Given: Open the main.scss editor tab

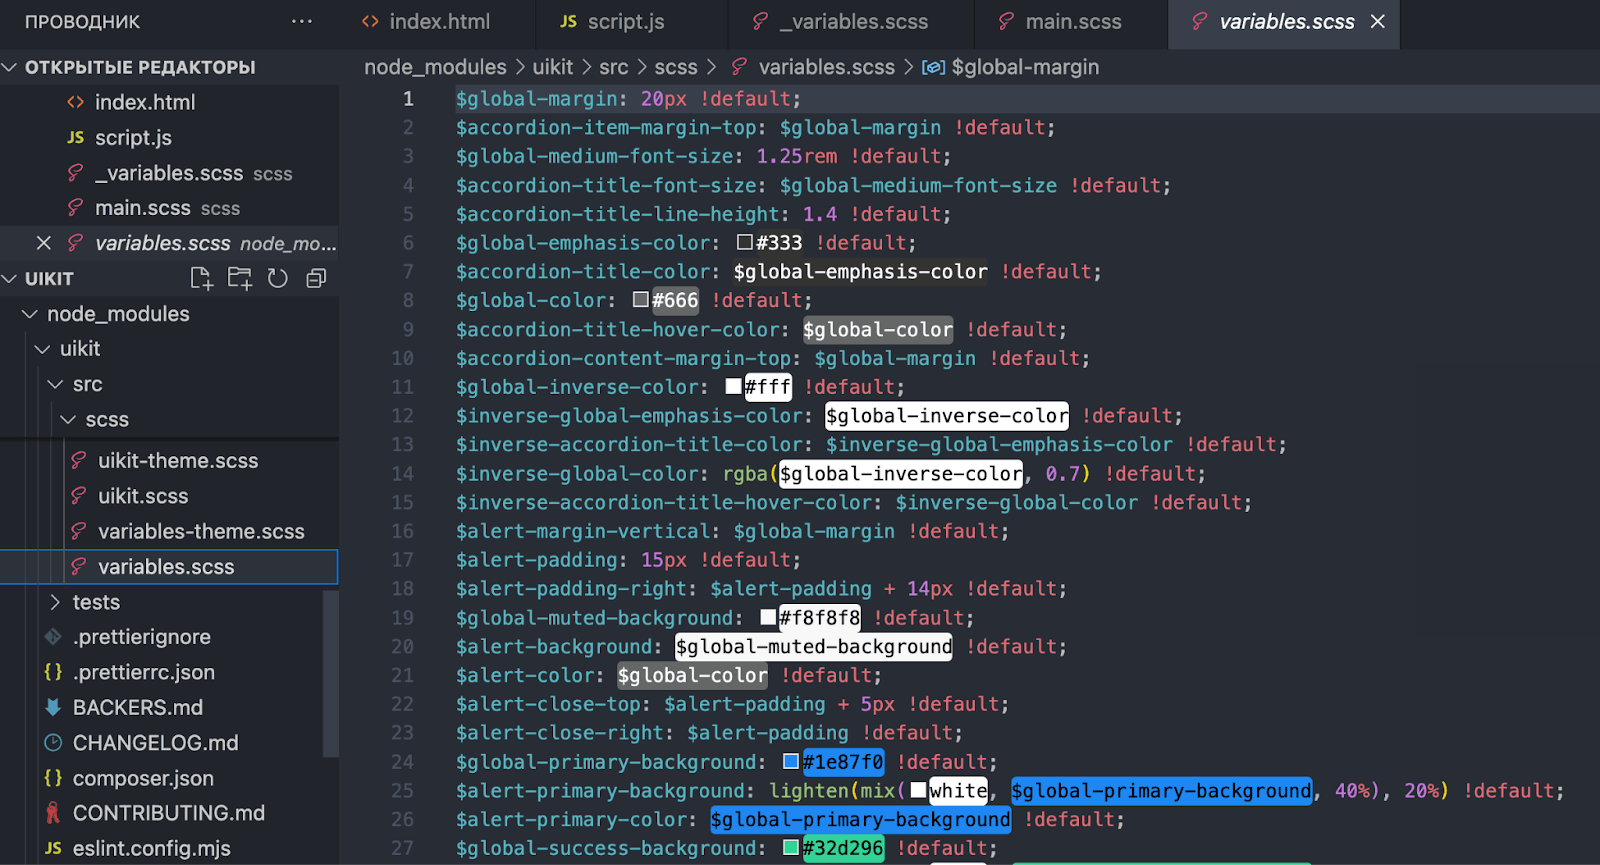Looking at the screenshot, I should tap(1061, 21).
